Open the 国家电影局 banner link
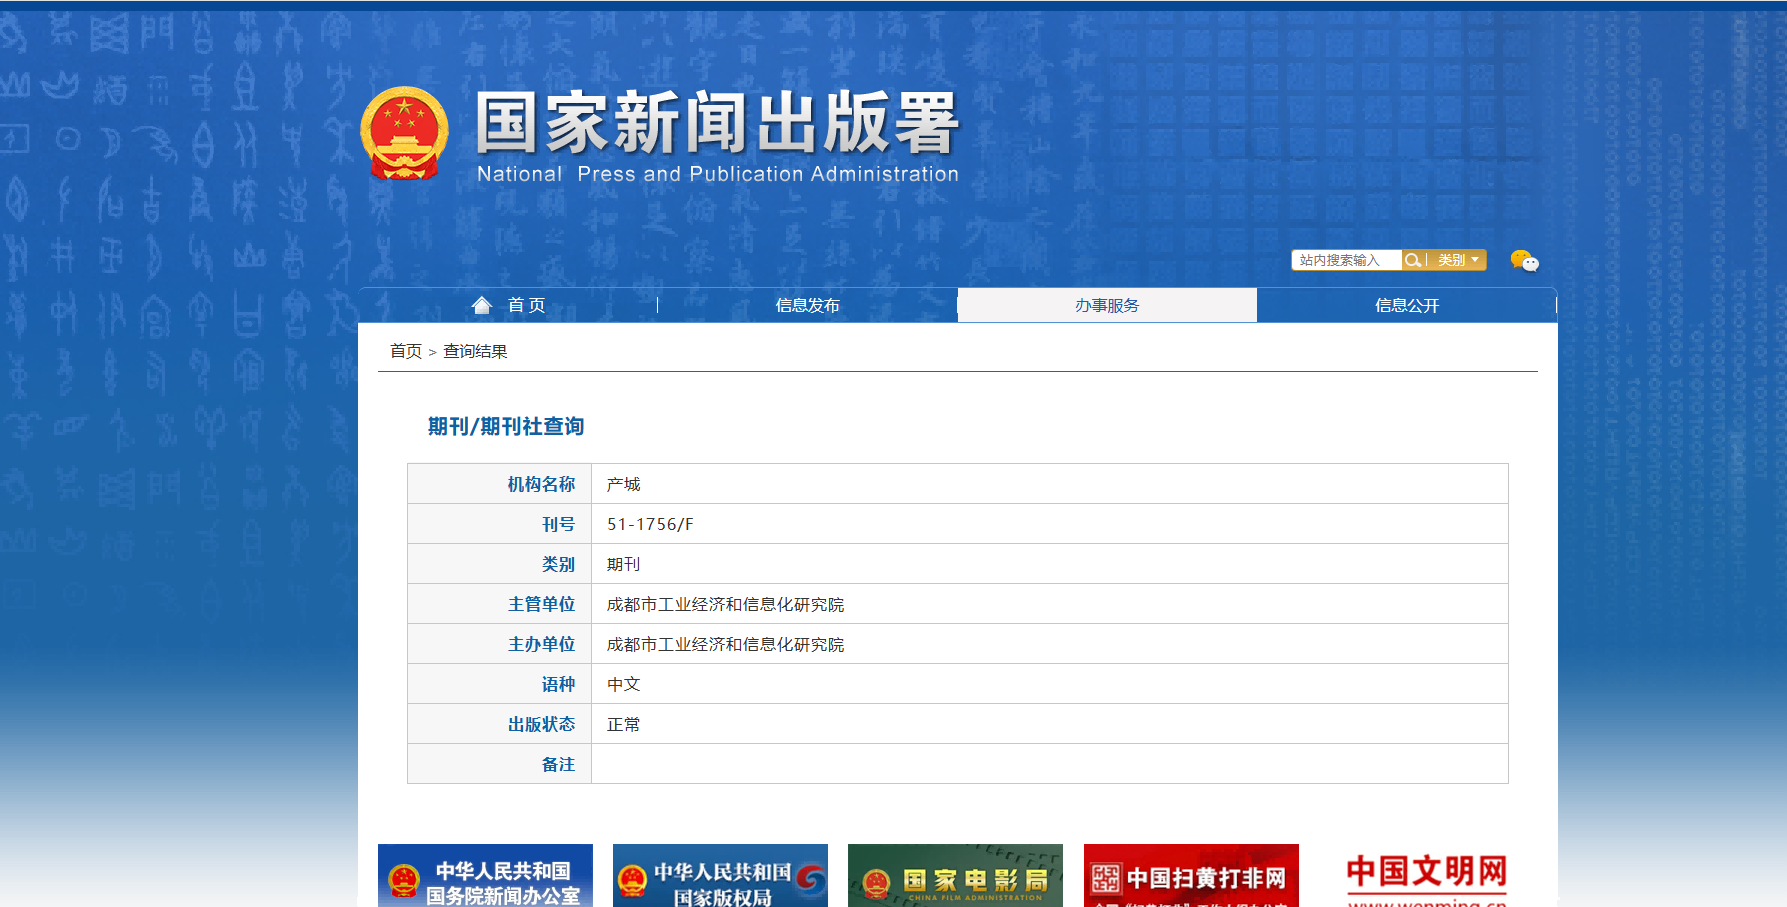Screen dimensions: 1787x907 955,876
